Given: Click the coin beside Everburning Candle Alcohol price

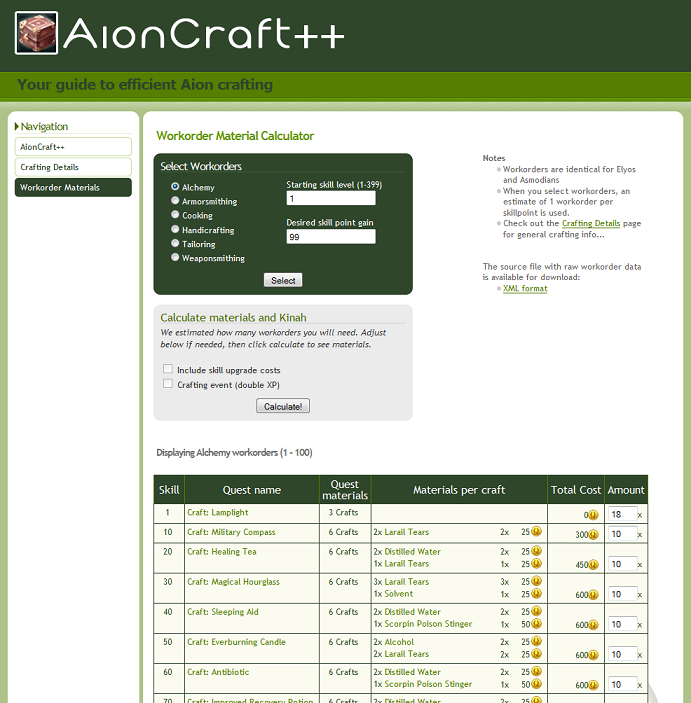Looking at the screenshot, I should pyautogui.click(x=536, y=641).
